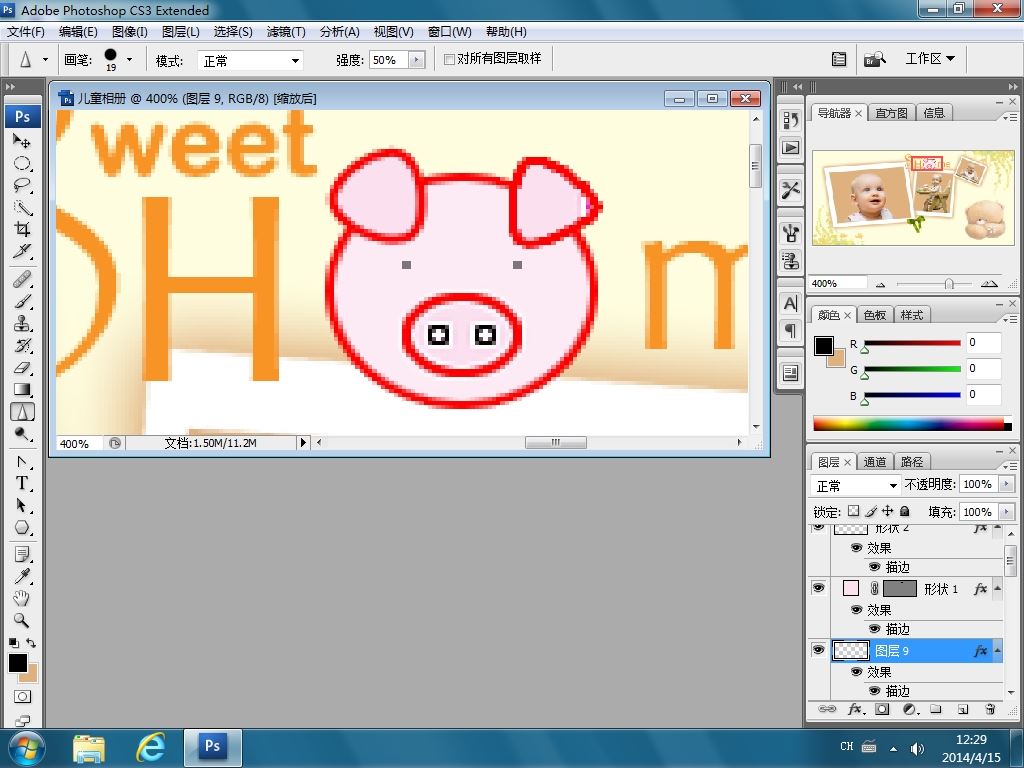Open layer blend mode dropdown

pyautogui.click(x=856, y=485)
